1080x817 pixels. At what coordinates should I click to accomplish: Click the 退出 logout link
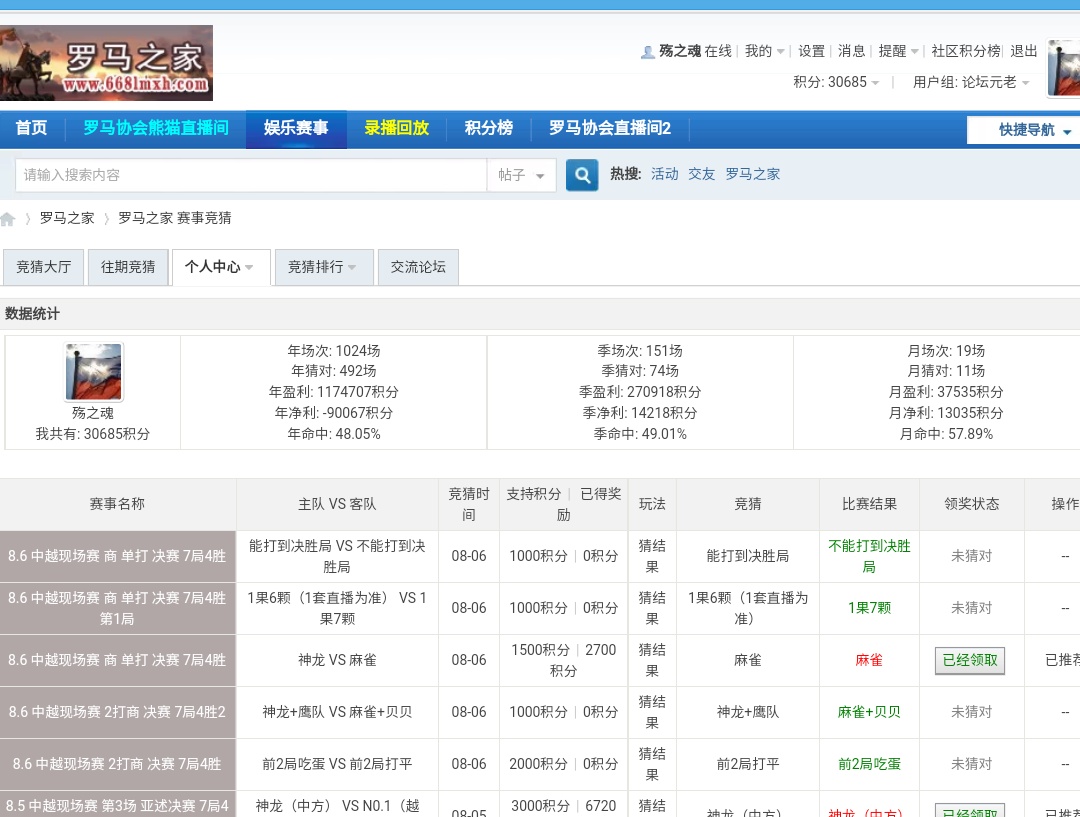click(1023, 51)
